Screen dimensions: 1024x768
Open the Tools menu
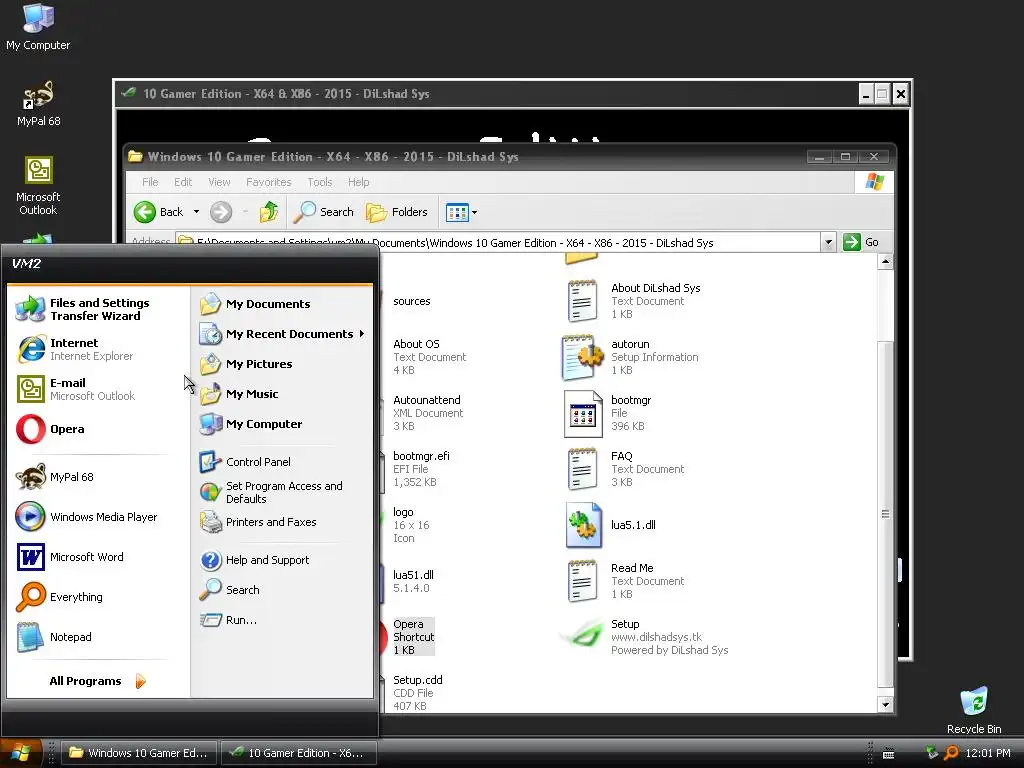(320, 182)
